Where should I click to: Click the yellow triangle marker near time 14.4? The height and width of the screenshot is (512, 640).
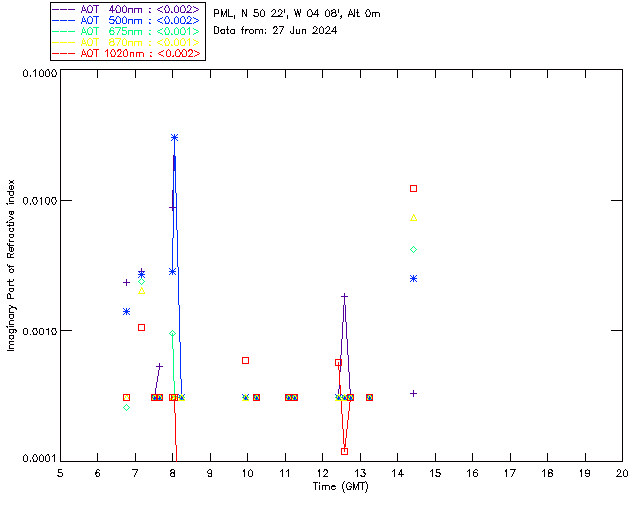point(413,218)
